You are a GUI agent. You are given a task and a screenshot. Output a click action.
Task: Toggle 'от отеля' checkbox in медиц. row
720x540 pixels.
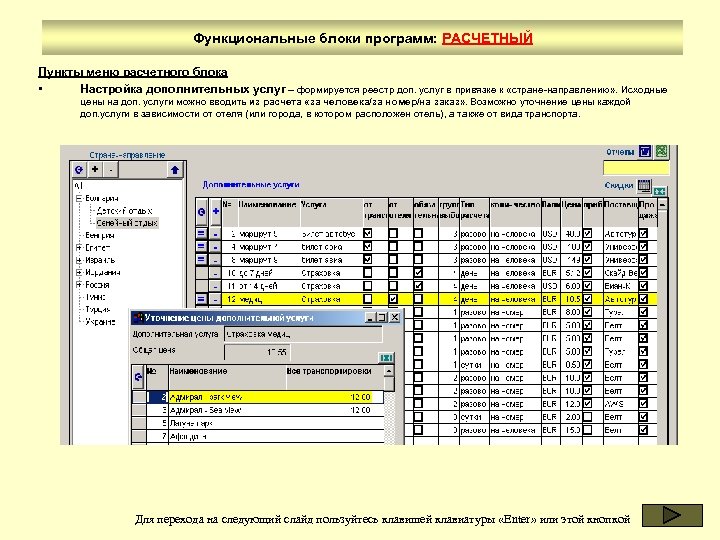pos(393,299)
